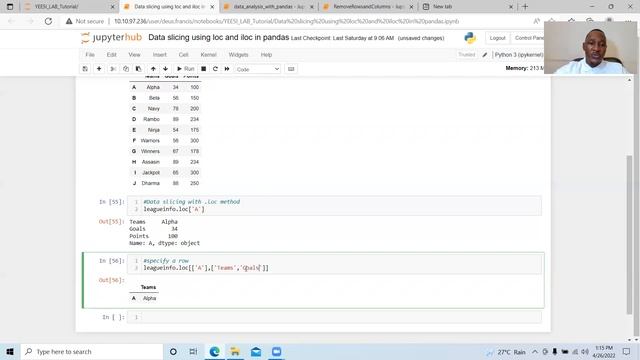The image size is (640, 360).
Task: Click the speaker volume tray icon
Action: pyautogui.click(x=584, y=352)
